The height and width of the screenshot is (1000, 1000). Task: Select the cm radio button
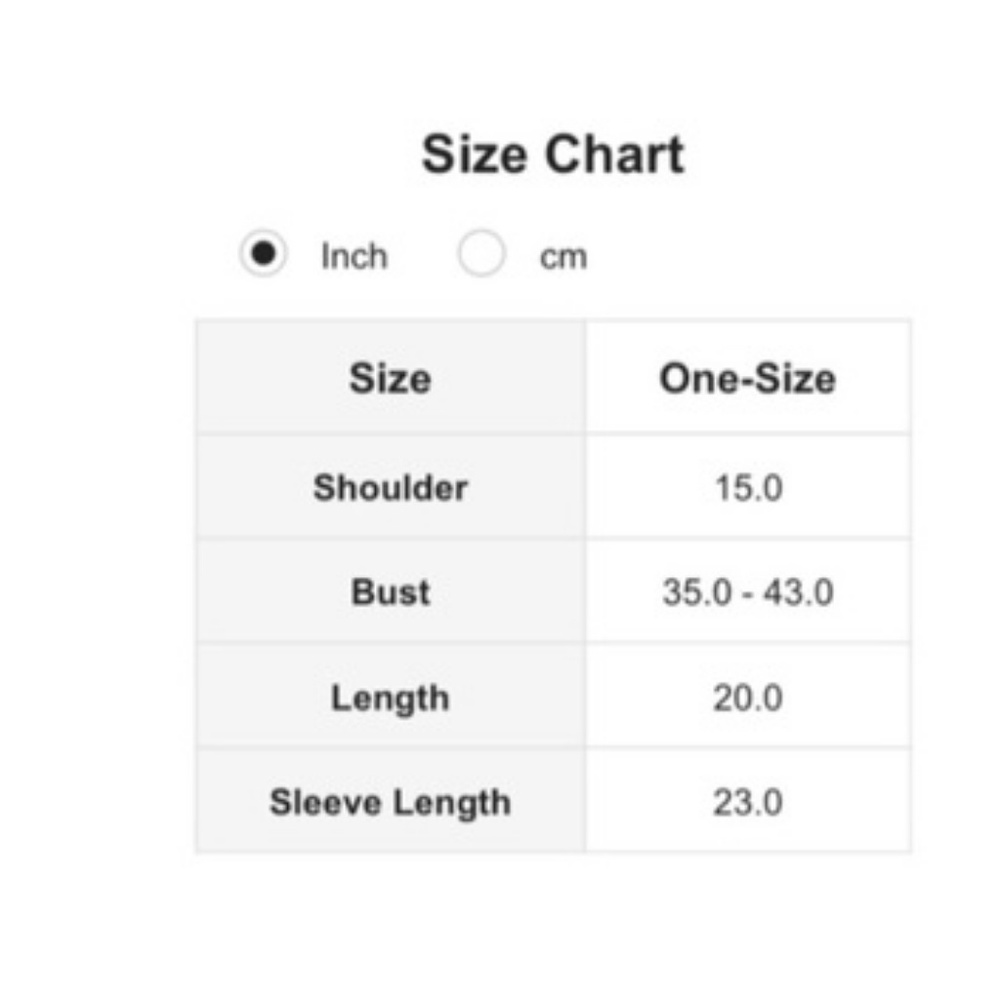(x=481, y=254)
